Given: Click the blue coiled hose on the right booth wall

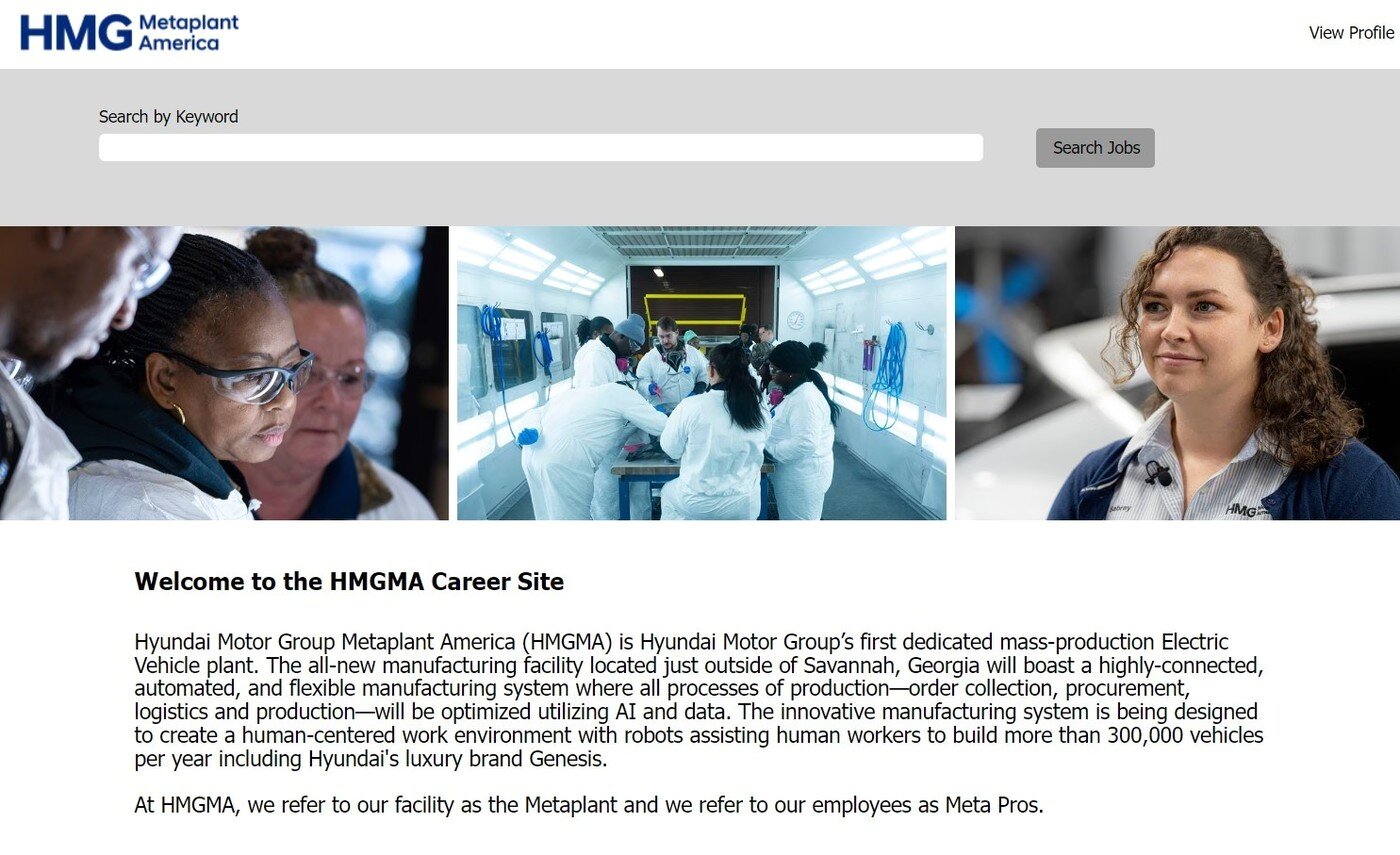Looking at the screenshot, I should 884,375.
